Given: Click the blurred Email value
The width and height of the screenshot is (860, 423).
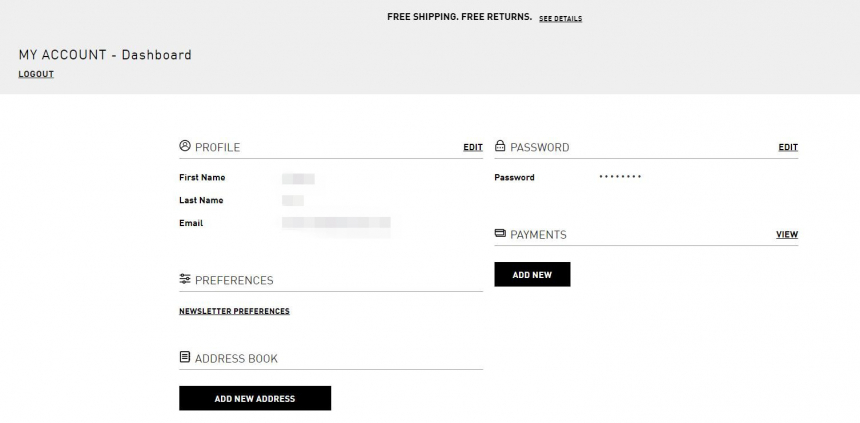Looking at the screenshot, I should coord(336,222).
